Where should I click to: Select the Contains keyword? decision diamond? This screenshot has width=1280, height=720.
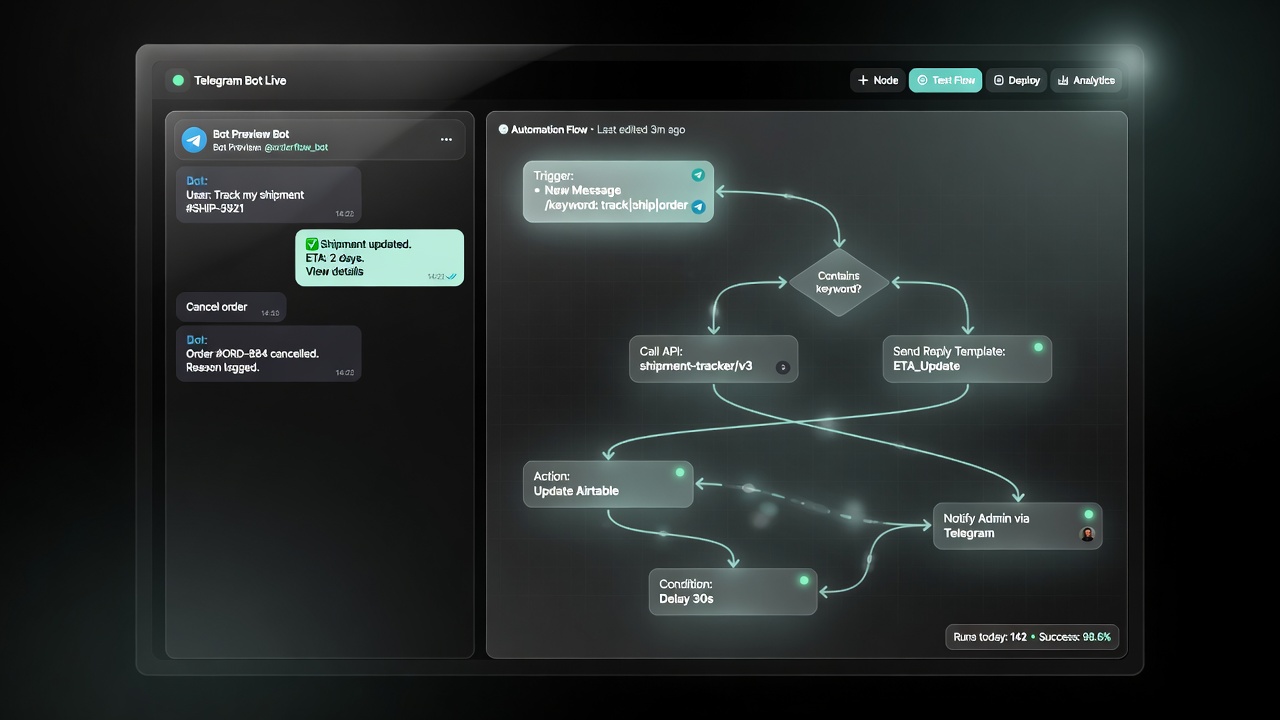coord(839,282)
